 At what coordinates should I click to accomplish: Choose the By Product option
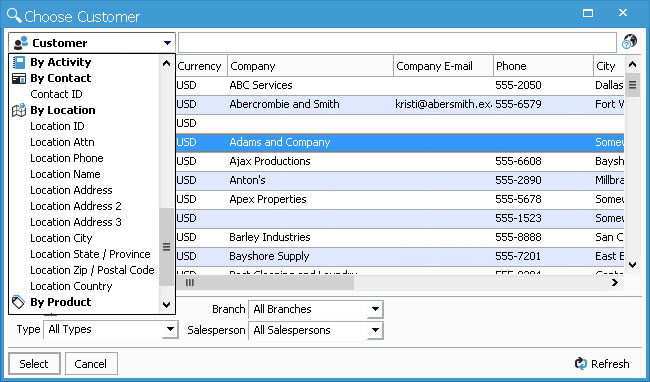point(61,302)
